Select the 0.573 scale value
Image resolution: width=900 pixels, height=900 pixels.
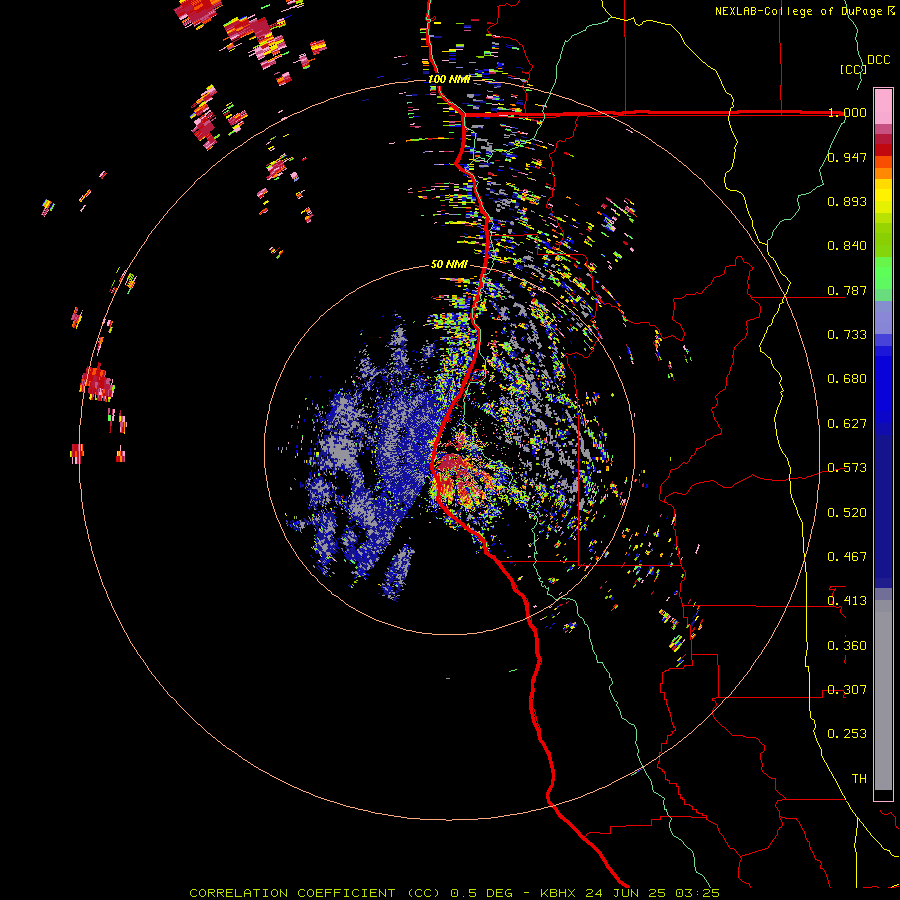click(x=847, y=468)
